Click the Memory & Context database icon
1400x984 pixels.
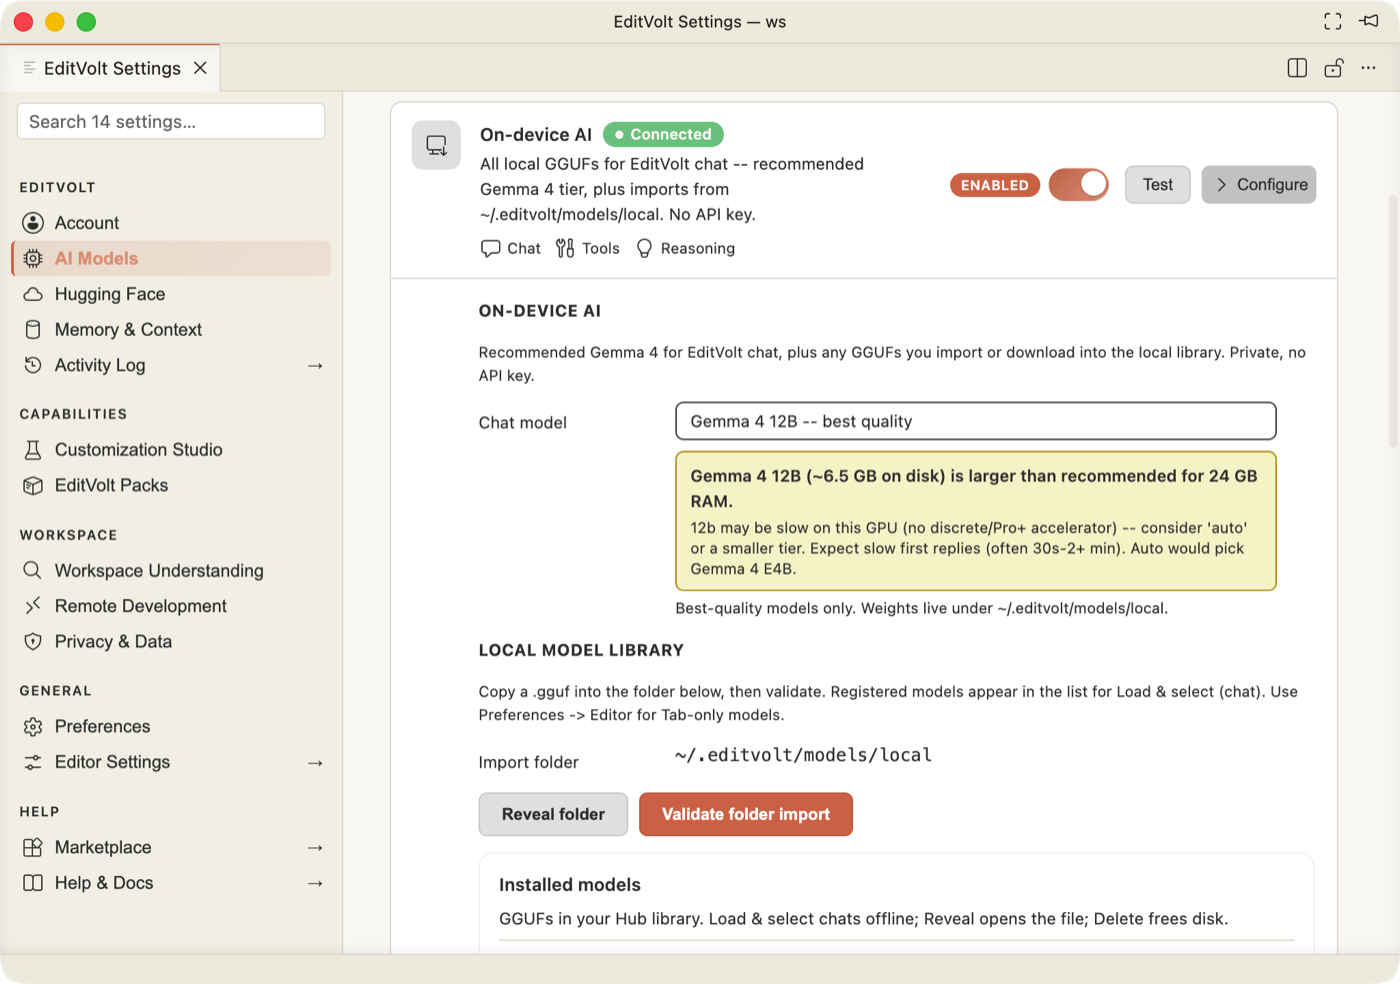coord(33,330)
